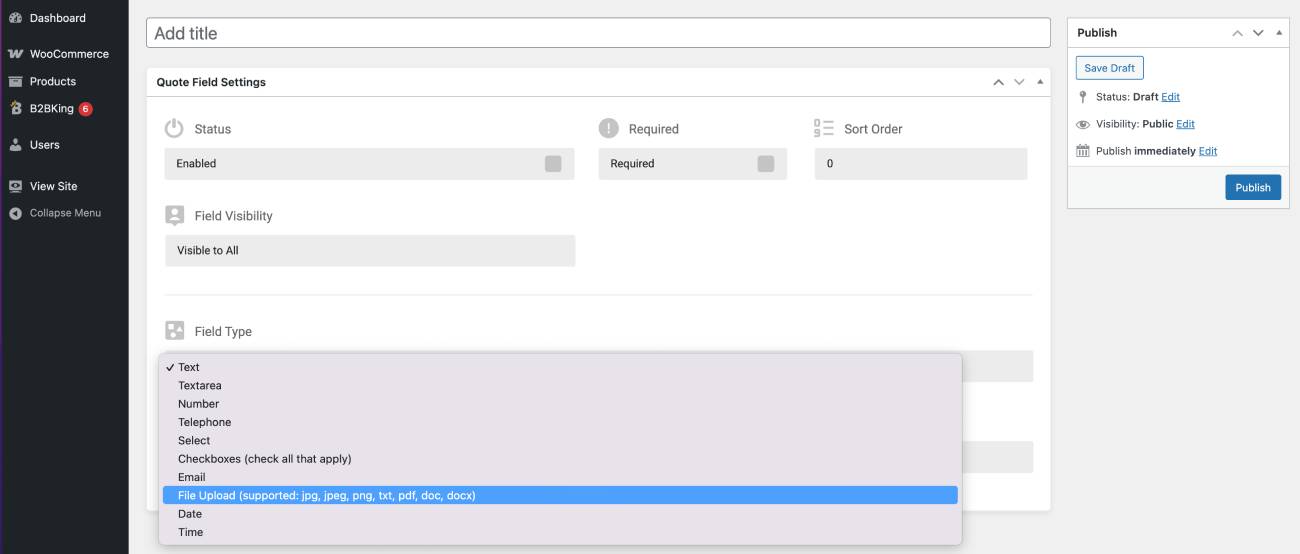Select Date field type option
This screenshot has width=1300, height=554.
(560, 514)
